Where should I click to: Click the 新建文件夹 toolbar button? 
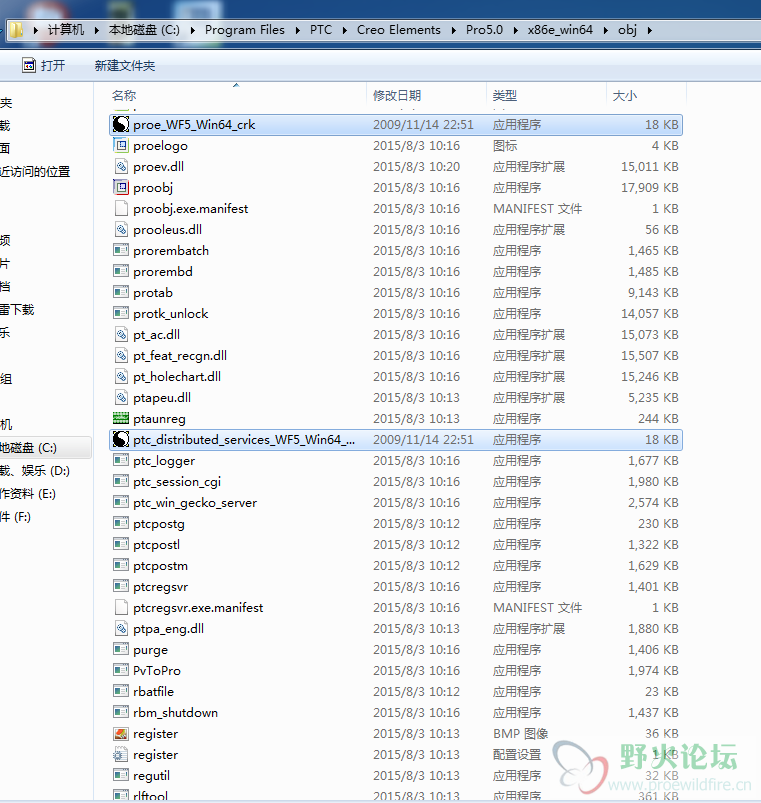pos(124,66)
